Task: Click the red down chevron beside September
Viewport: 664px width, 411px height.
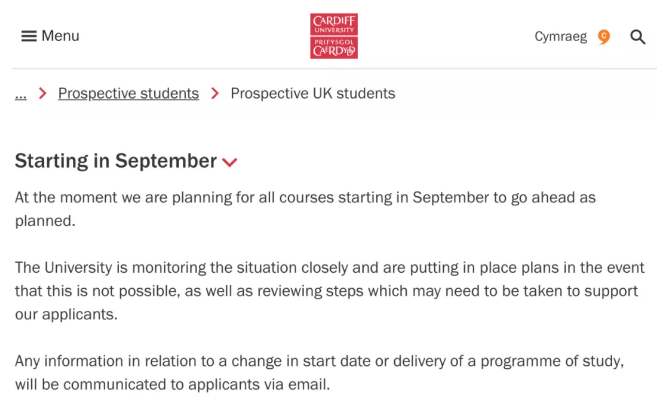Action: (x=230, y=163)
